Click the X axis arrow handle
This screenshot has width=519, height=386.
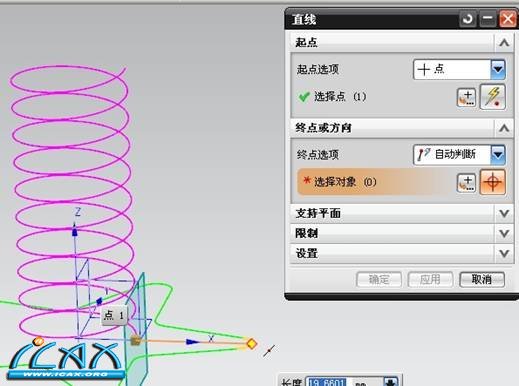point(193,342)
